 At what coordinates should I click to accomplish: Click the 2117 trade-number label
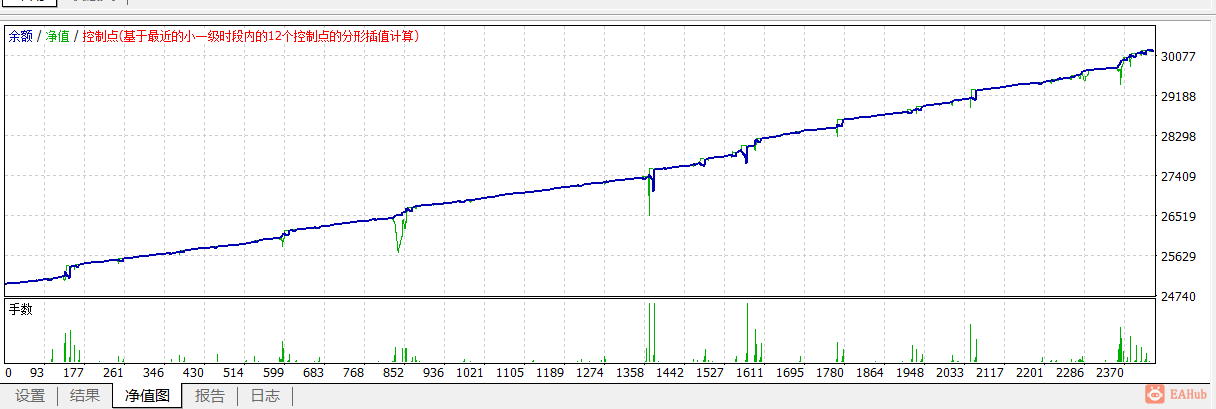point(990,372)
